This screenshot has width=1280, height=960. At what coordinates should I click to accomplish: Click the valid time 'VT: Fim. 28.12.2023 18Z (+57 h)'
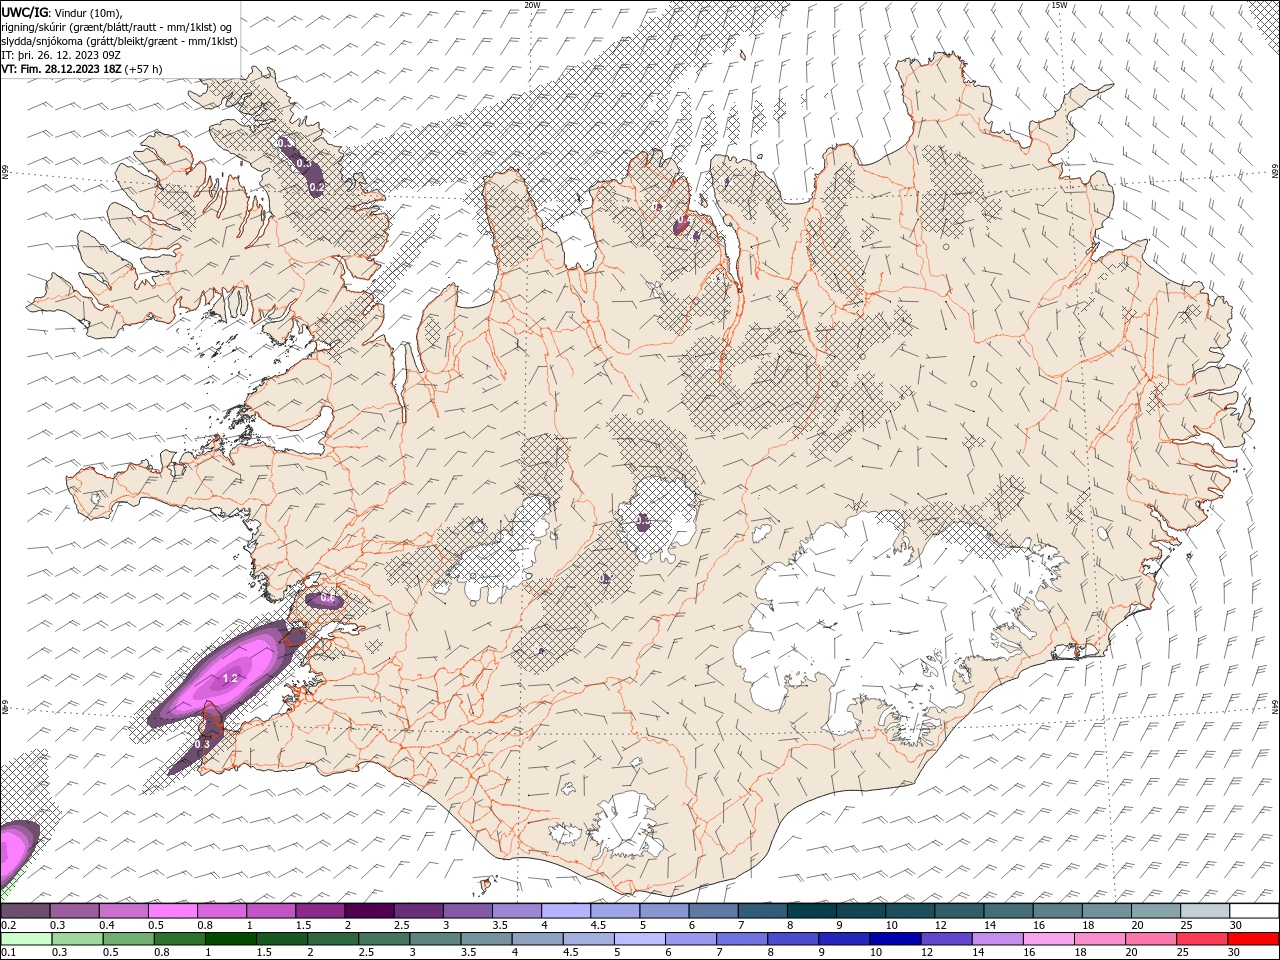(82, 69)
